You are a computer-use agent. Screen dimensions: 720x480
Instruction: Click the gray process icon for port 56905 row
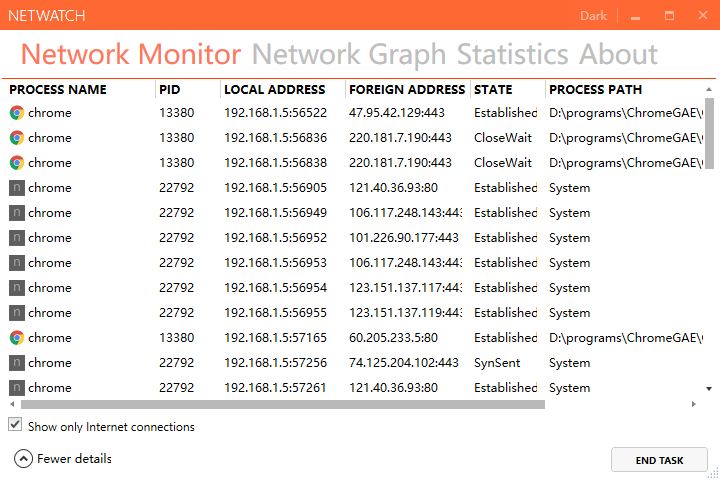click(x=17, y=187)
